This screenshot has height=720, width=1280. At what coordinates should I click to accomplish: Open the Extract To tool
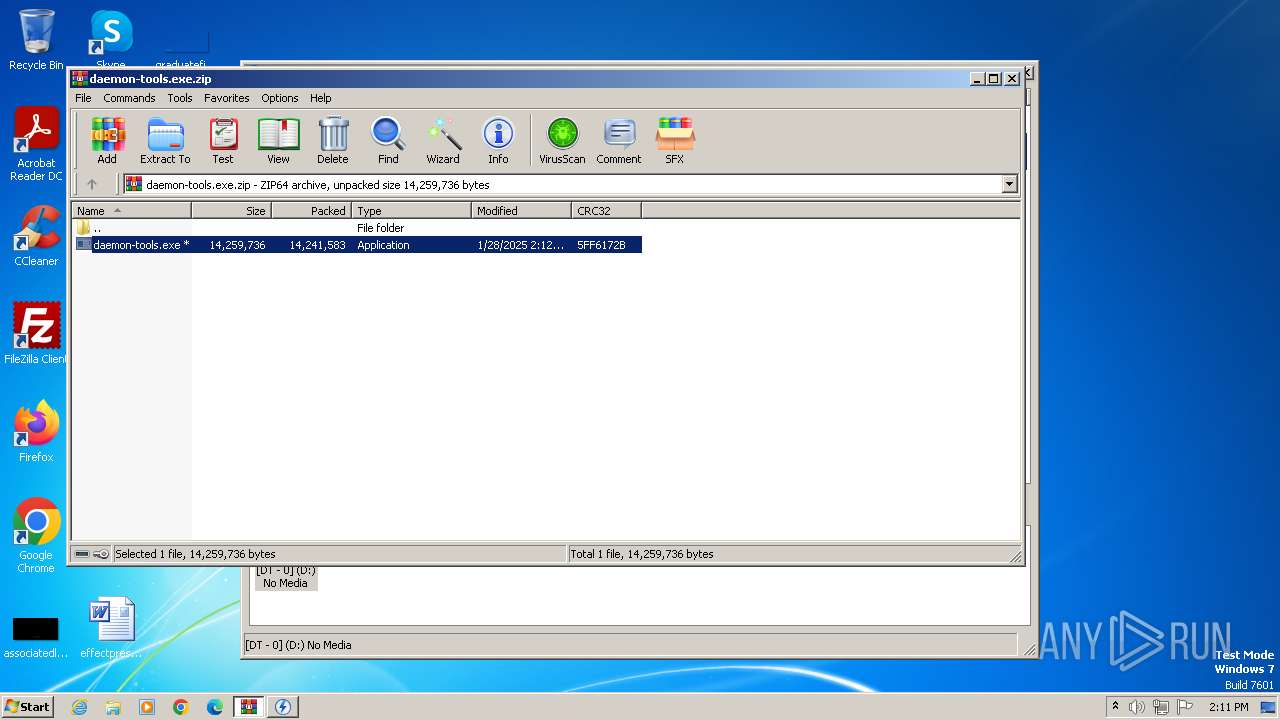pos(165,140)
